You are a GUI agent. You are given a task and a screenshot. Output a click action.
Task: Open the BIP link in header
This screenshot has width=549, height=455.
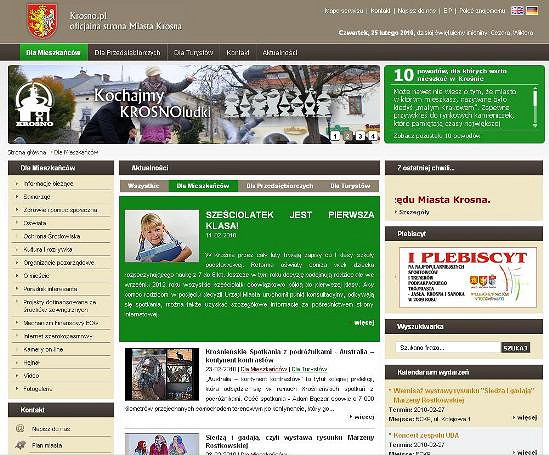coord(448,11)
